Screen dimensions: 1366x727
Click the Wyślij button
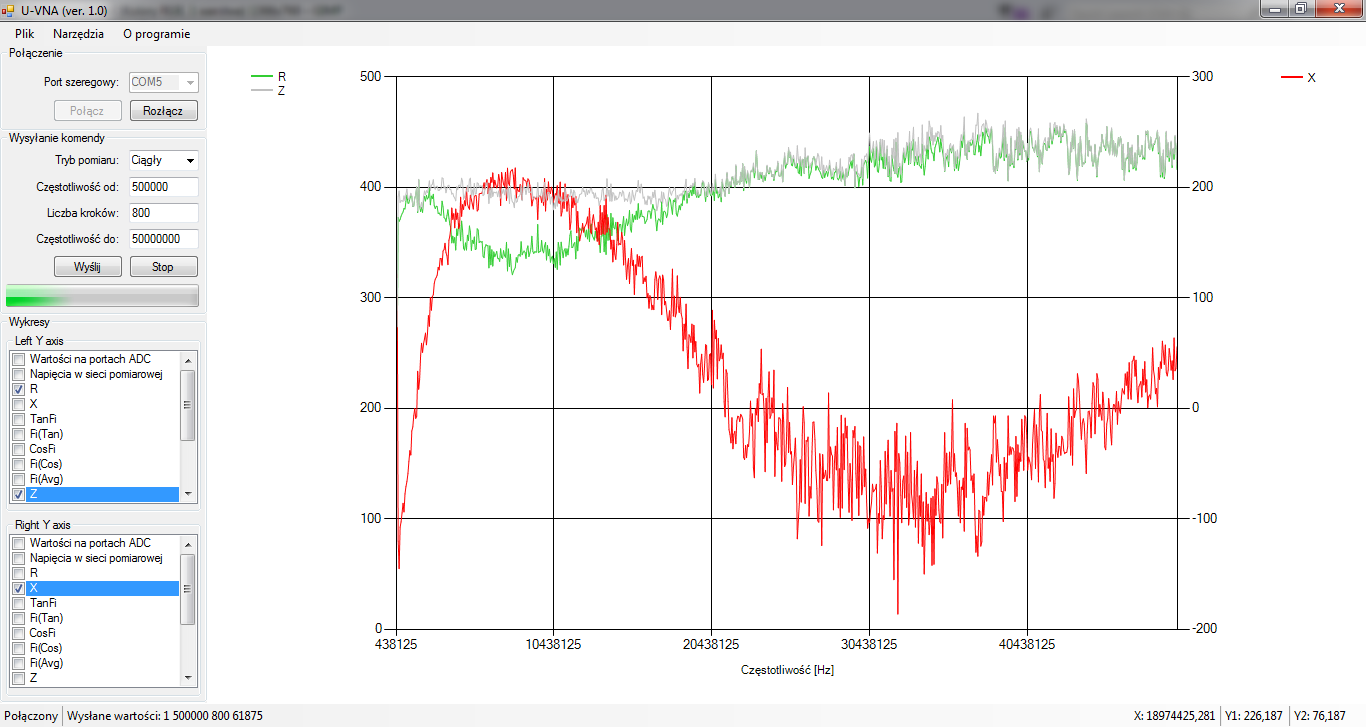tap(87, 267)
